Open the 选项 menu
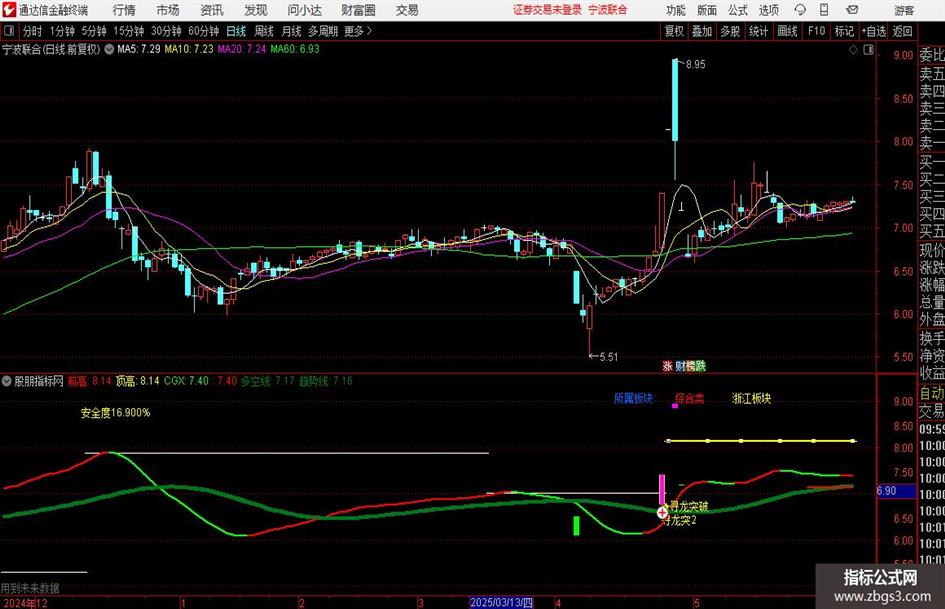 tap(768, 10)
